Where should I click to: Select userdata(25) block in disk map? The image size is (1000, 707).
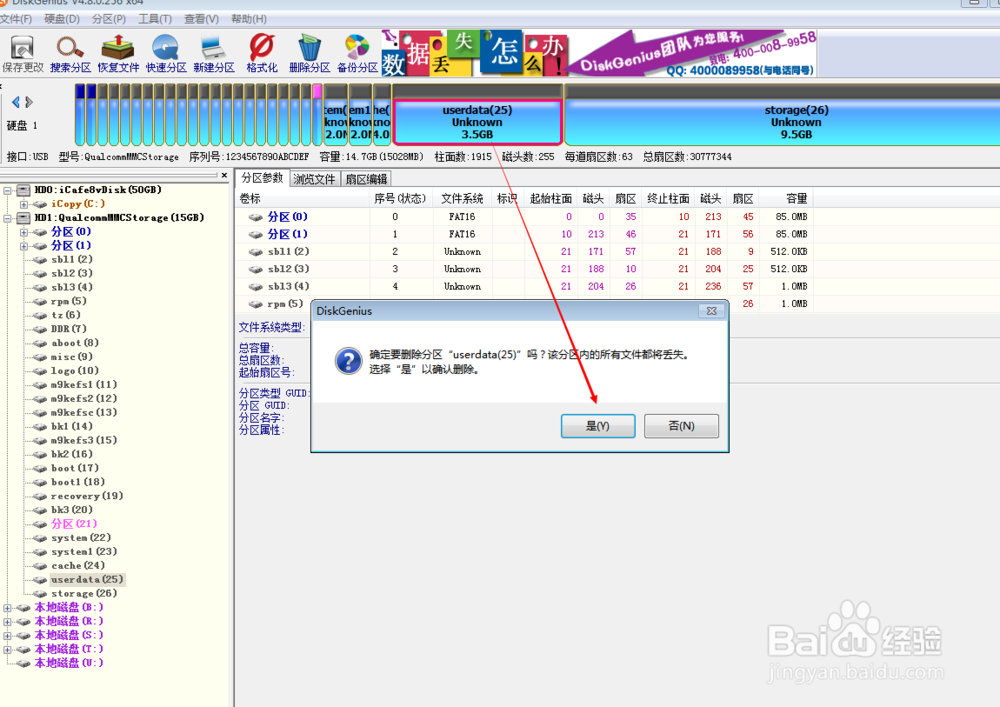pos(477,122)
